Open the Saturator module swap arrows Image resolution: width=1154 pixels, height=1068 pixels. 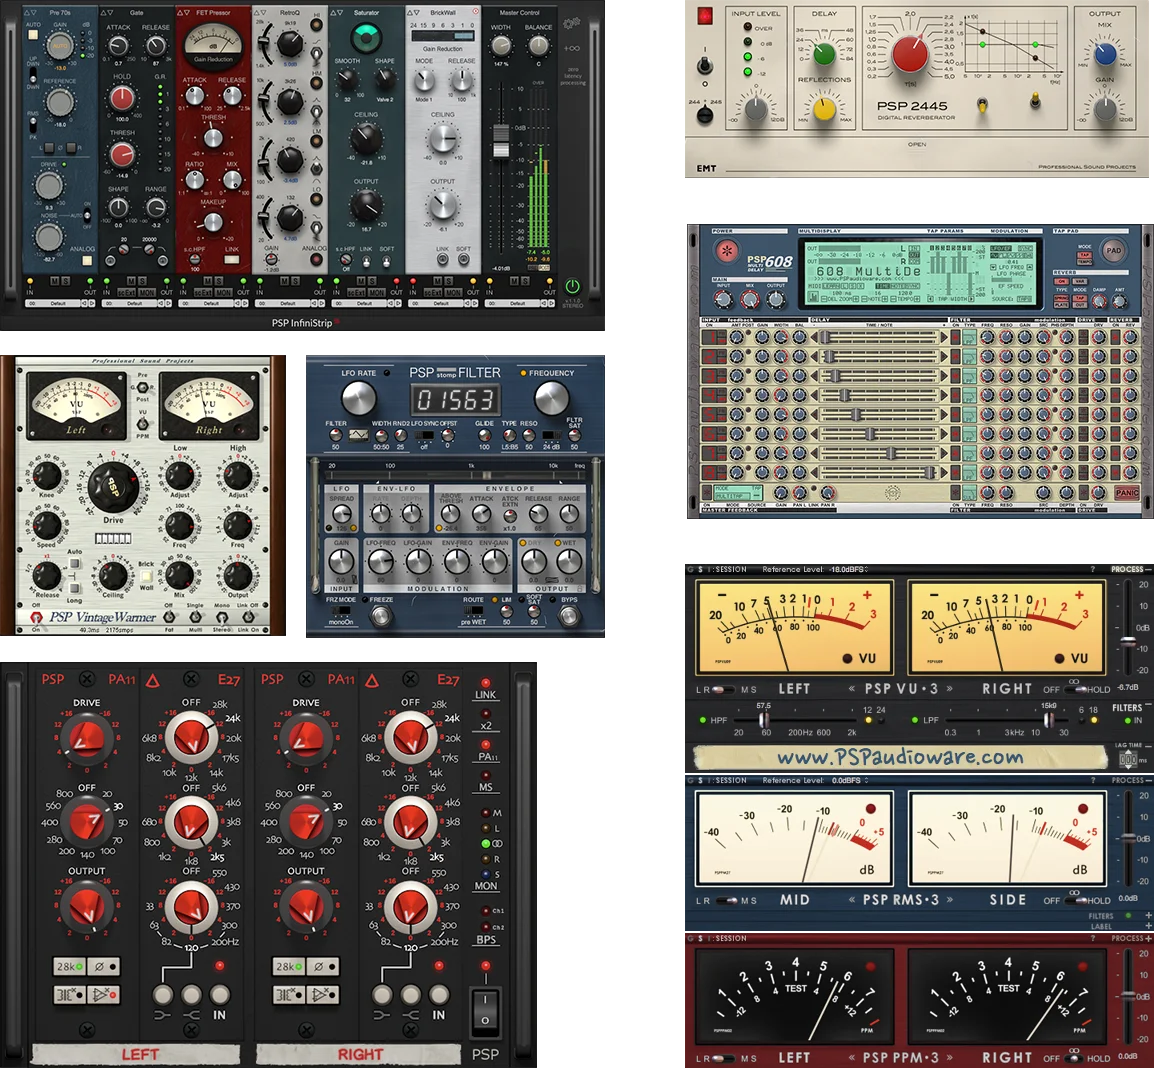click(336, 13)
